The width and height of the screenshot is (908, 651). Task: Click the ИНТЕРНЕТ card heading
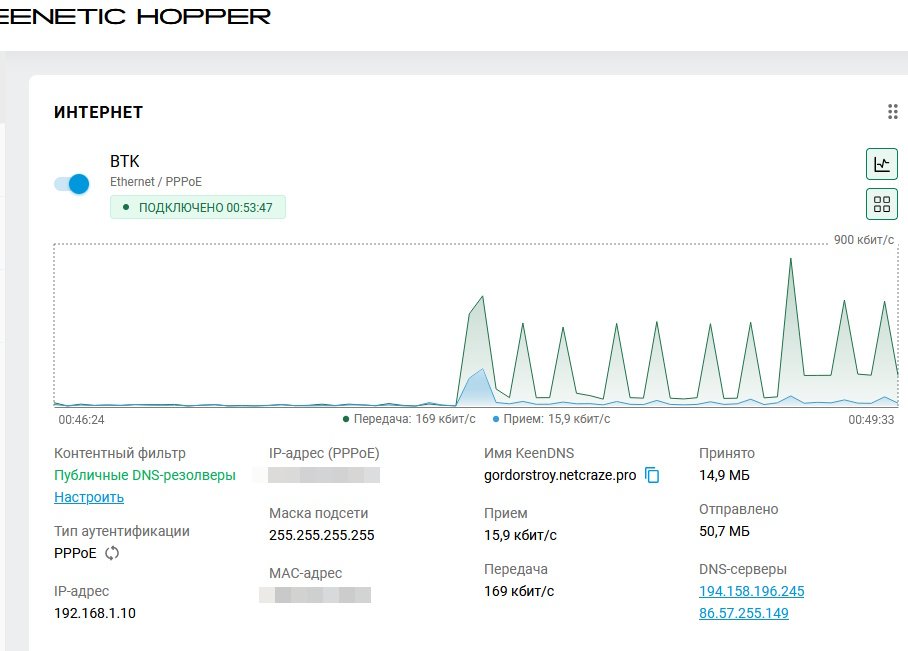click(98, 113)
